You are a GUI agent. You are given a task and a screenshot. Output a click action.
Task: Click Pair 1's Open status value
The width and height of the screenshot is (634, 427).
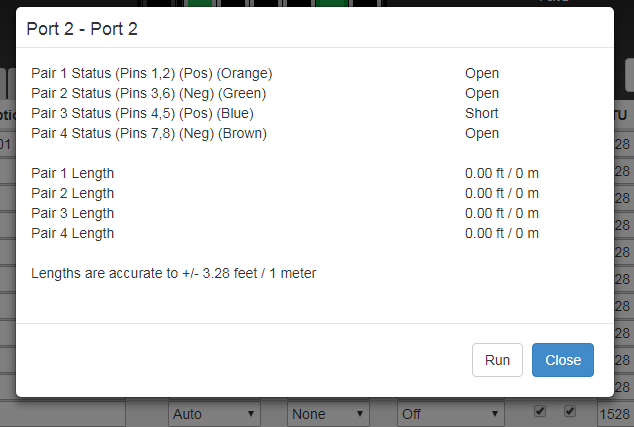[x=481, y=73]
